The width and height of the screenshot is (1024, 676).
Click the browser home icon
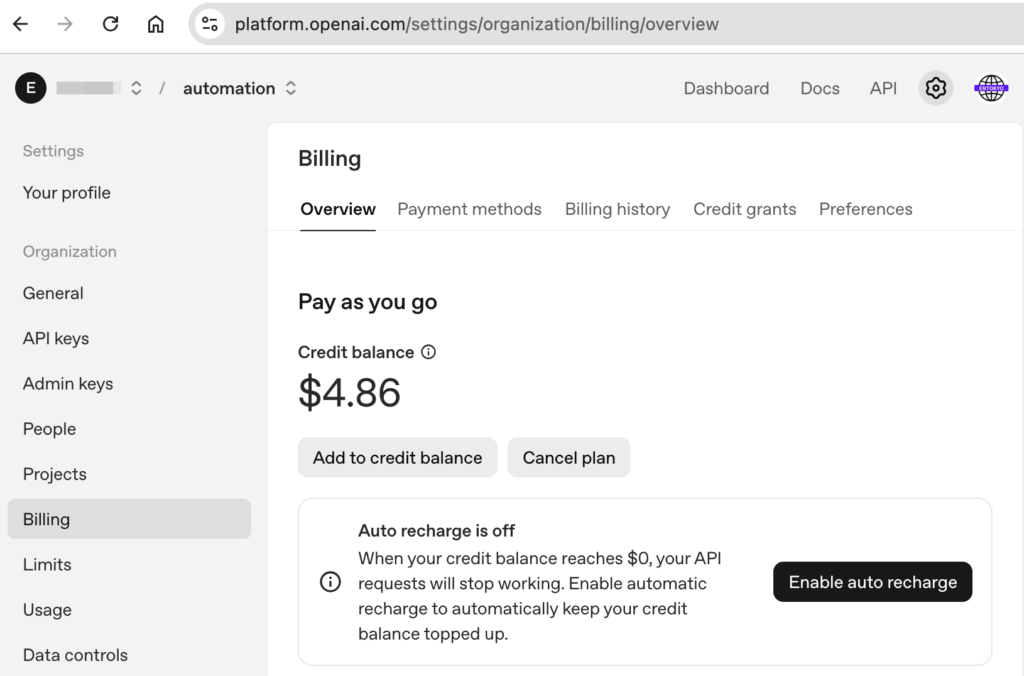156,24
